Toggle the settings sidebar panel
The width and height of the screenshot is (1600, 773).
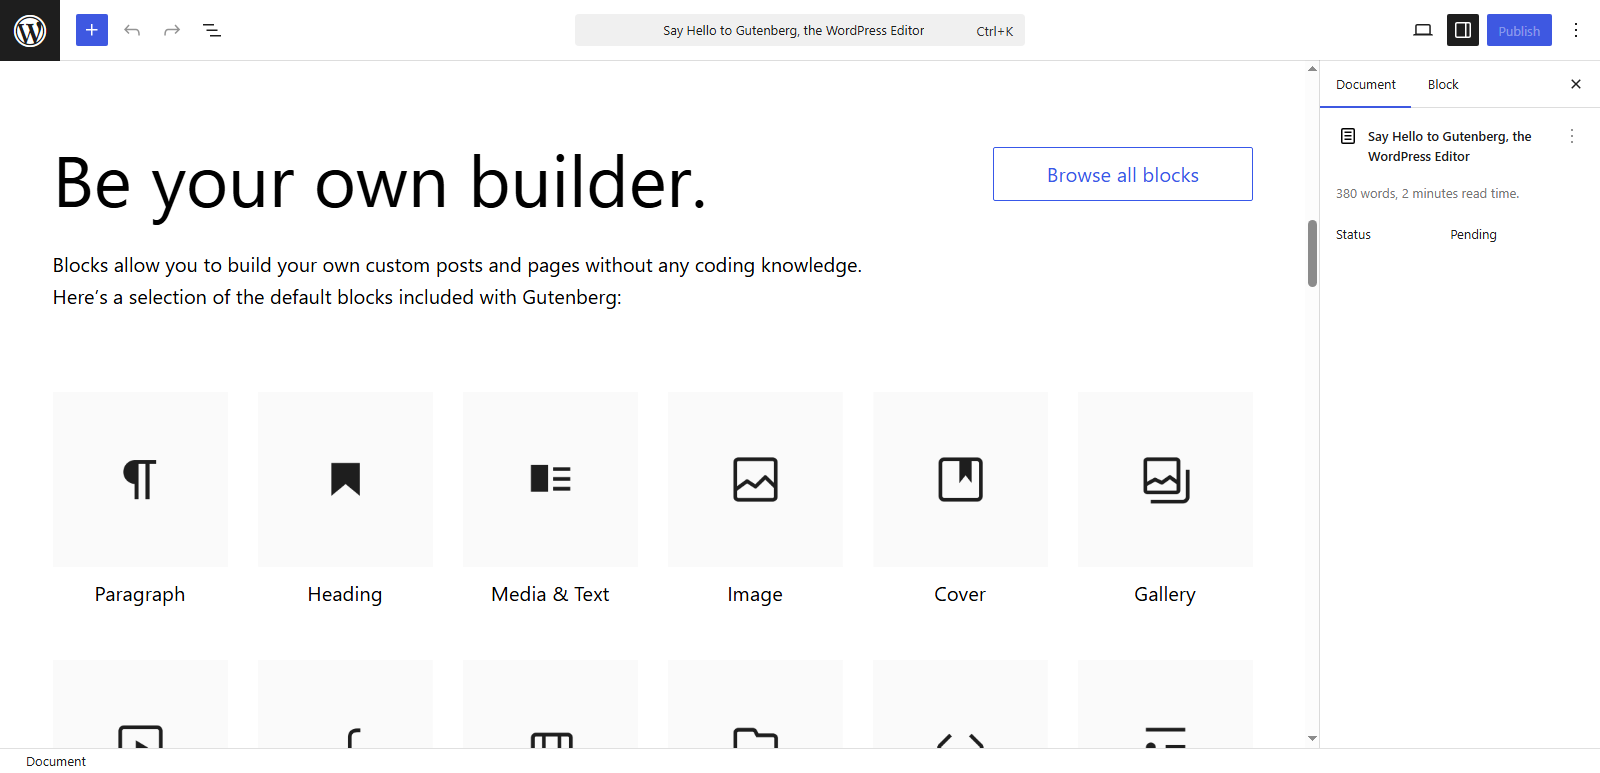coord(1463,30)
